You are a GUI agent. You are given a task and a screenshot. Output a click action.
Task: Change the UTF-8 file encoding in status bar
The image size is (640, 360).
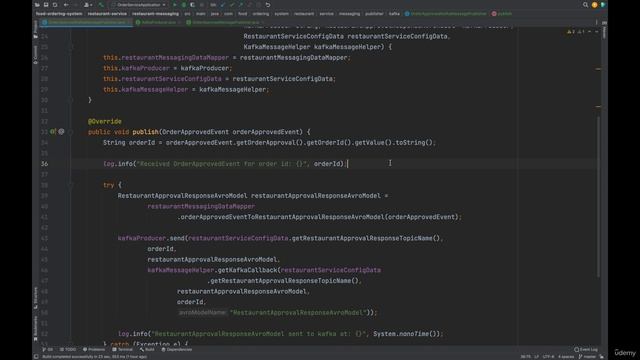[x=549, y=357]
